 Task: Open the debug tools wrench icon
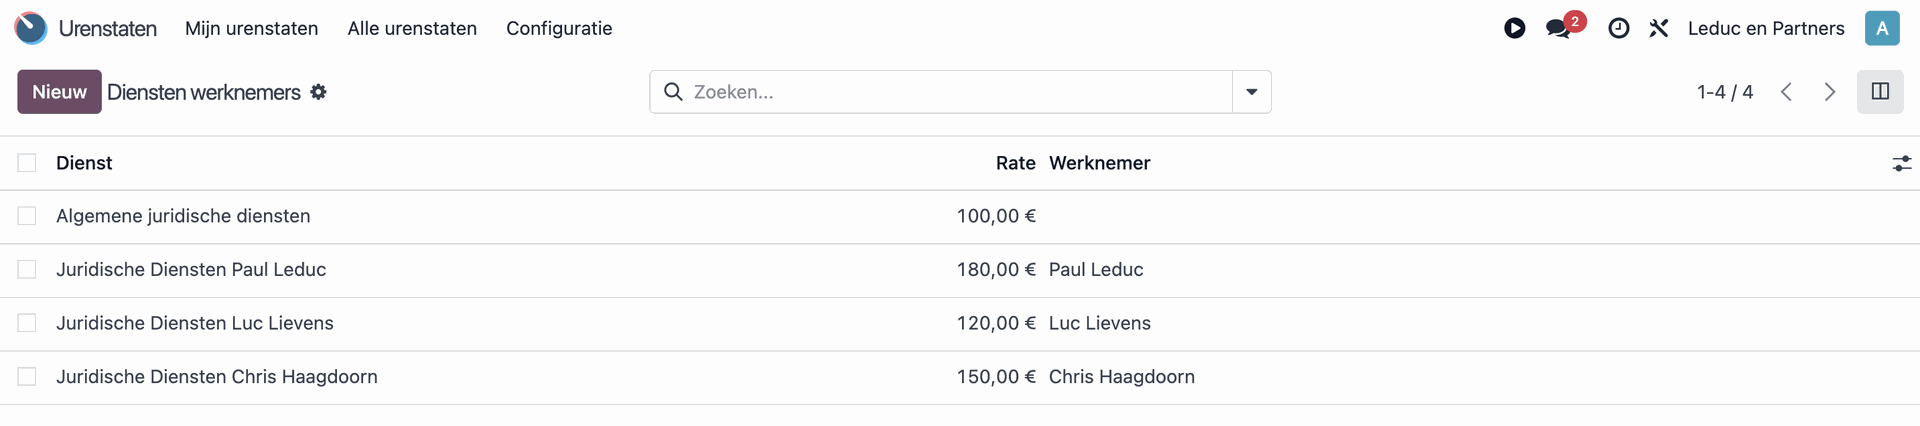tap(1659, 28)
